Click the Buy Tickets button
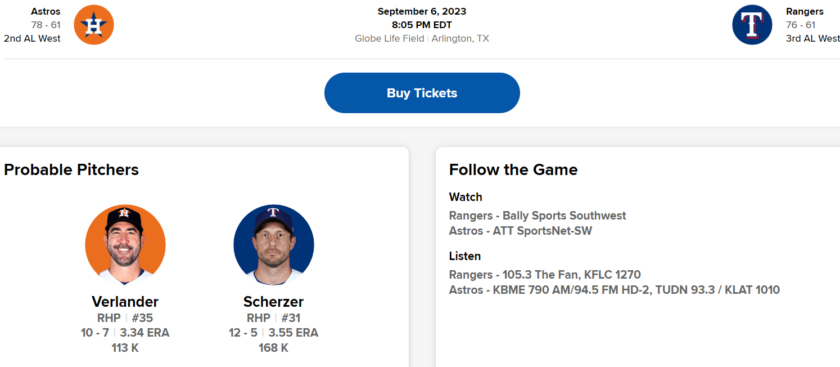The image size is (840, 367). [422, 93]
